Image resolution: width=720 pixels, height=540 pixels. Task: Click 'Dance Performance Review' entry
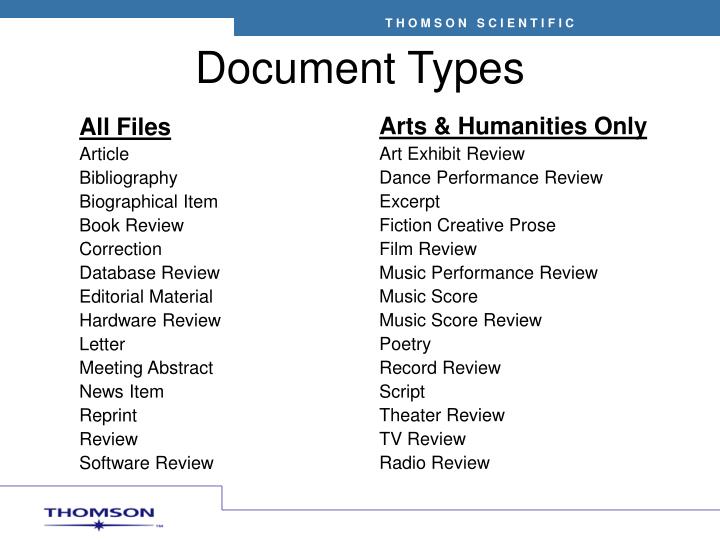point(491,178)
